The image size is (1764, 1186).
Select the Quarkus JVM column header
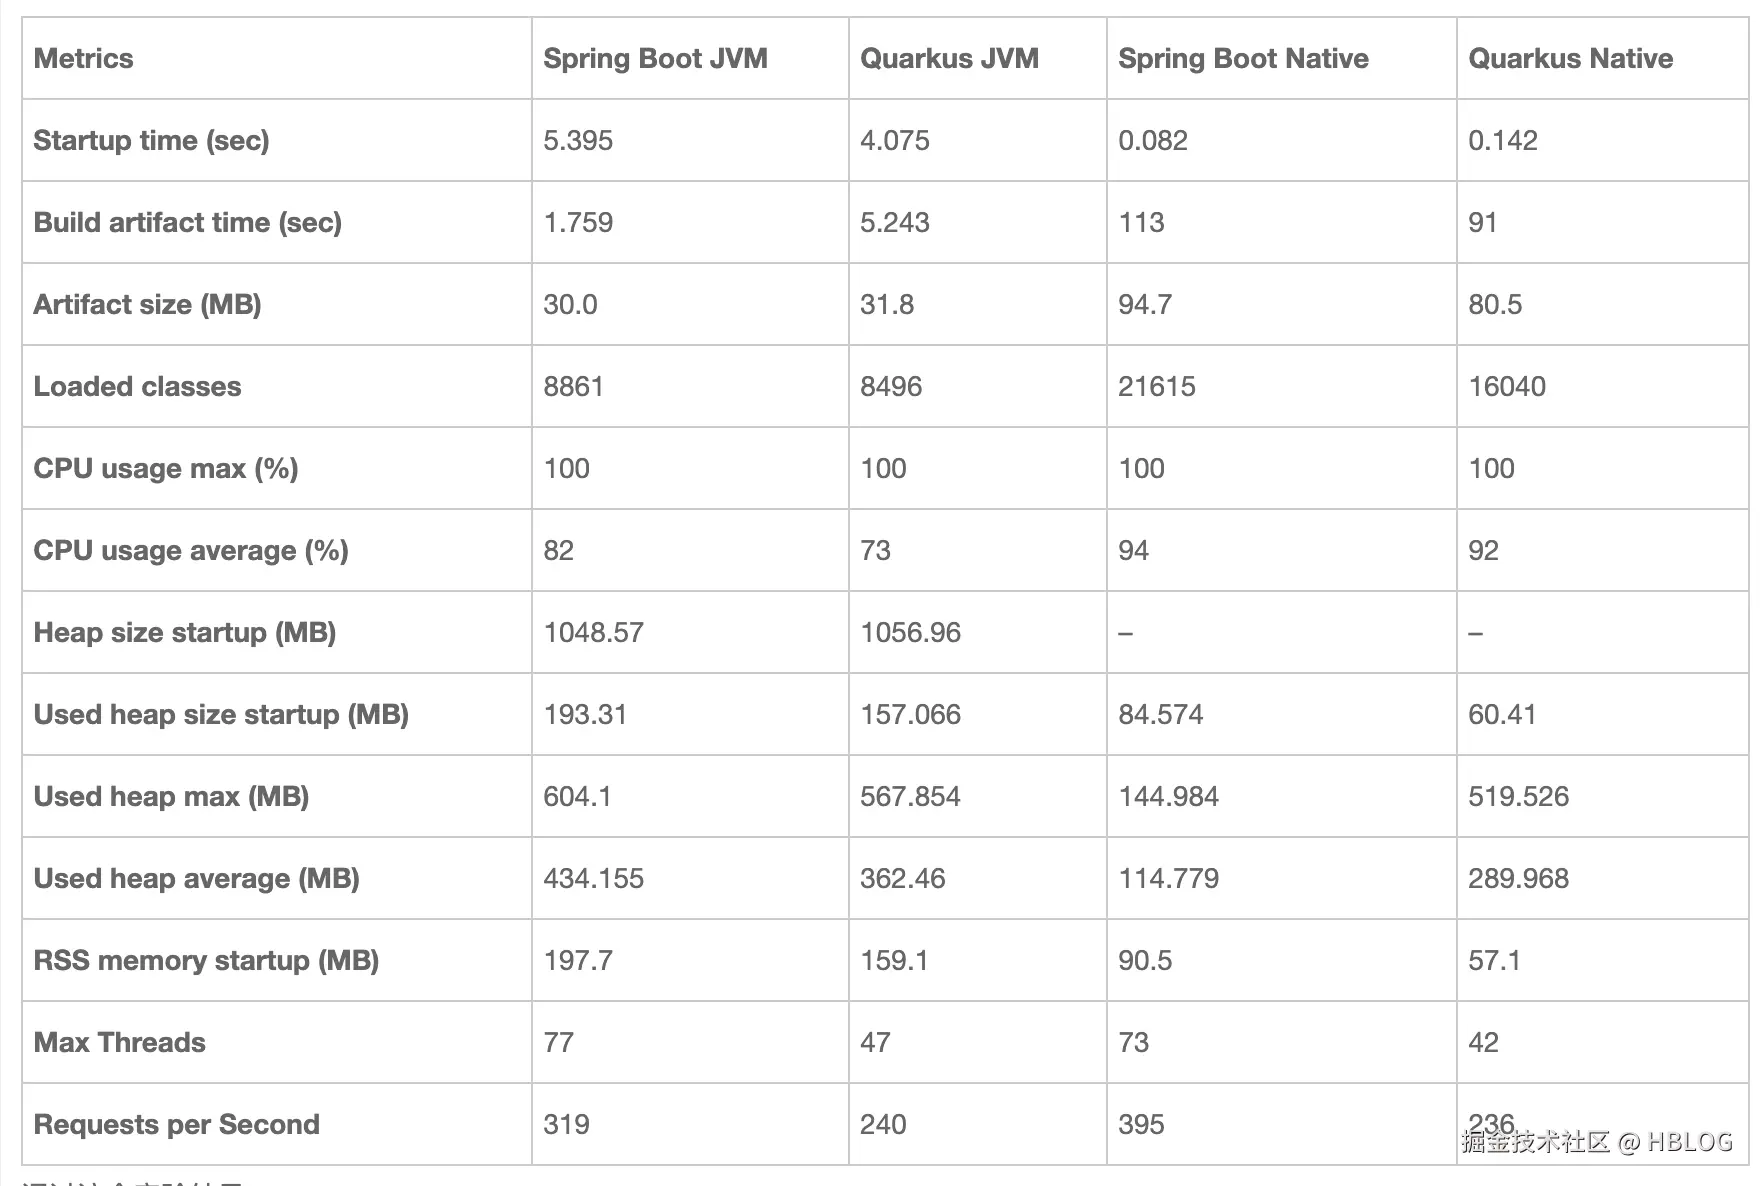point(949,59)
